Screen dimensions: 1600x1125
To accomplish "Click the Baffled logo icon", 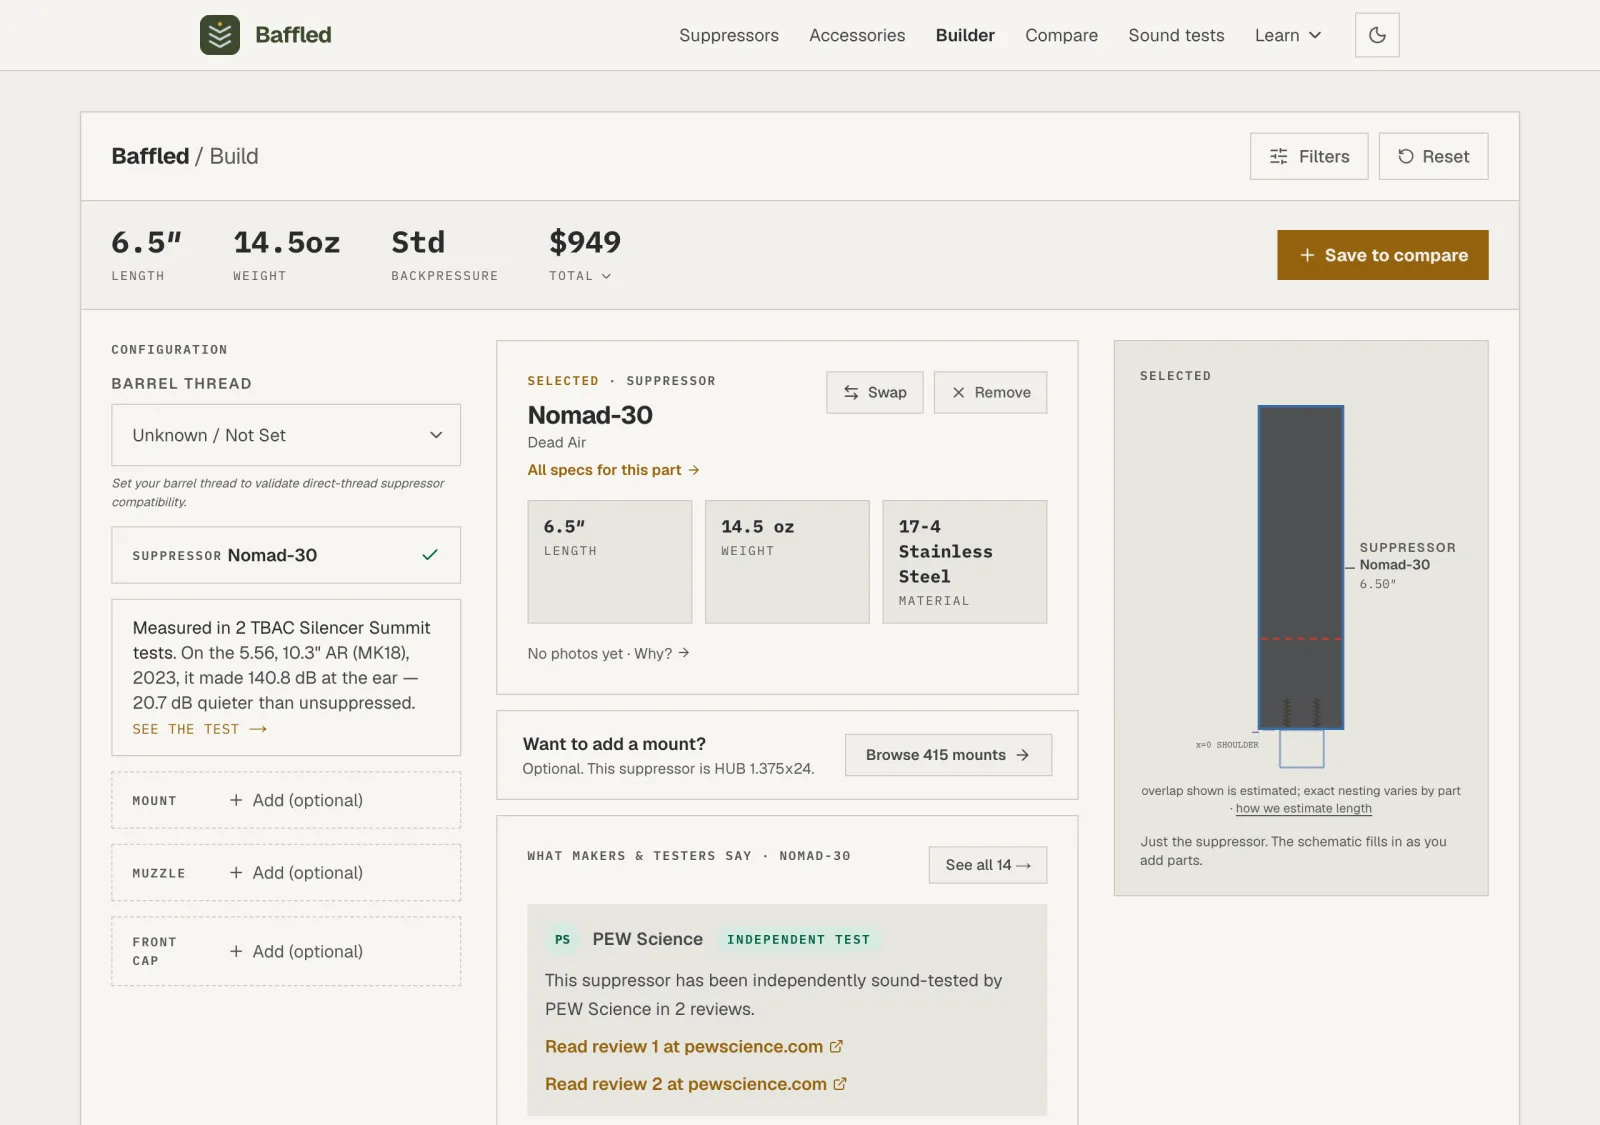I will pos(220,35).
